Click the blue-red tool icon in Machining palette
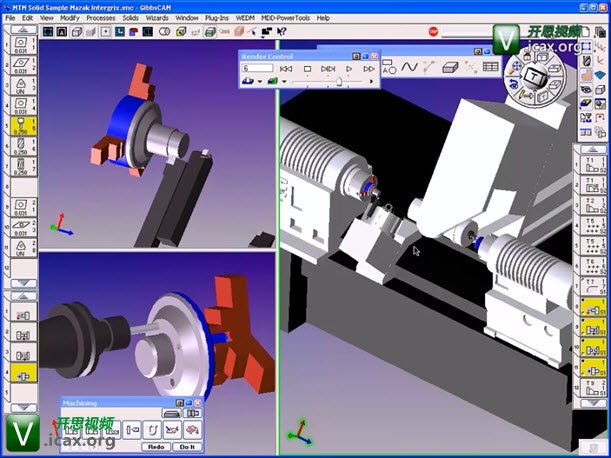611x458 pixels. [x=172, y=430]
